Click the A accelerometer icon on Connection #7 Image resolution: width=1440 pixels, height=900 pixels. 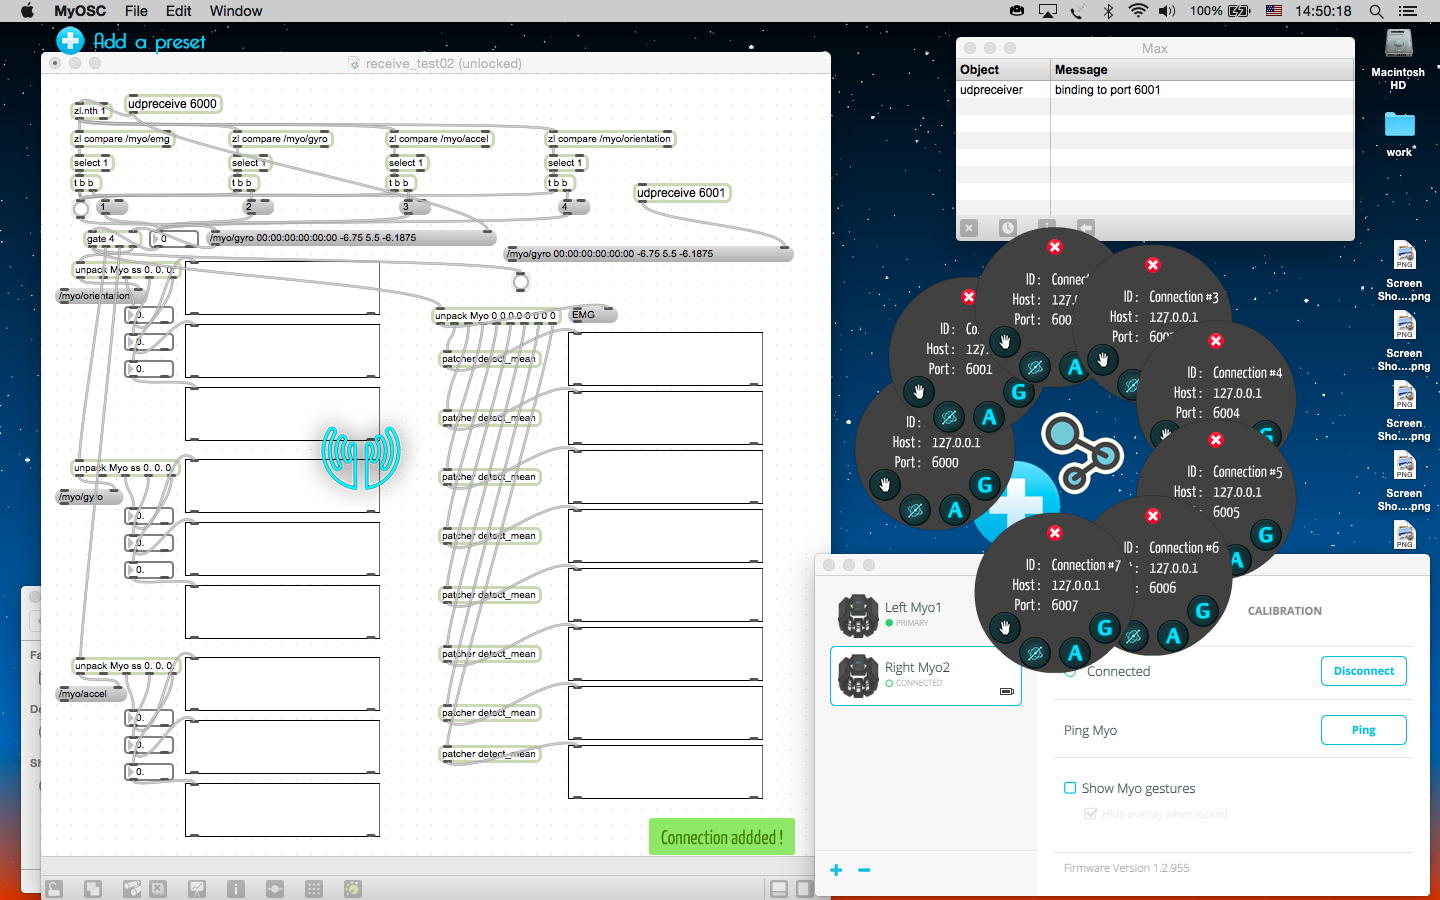[x=1075, y=654]
